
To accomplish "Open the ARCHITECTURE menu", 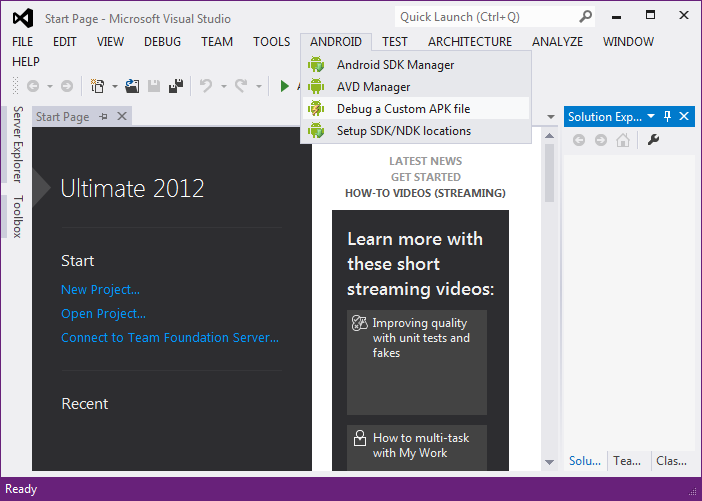I will pos(470,42).
